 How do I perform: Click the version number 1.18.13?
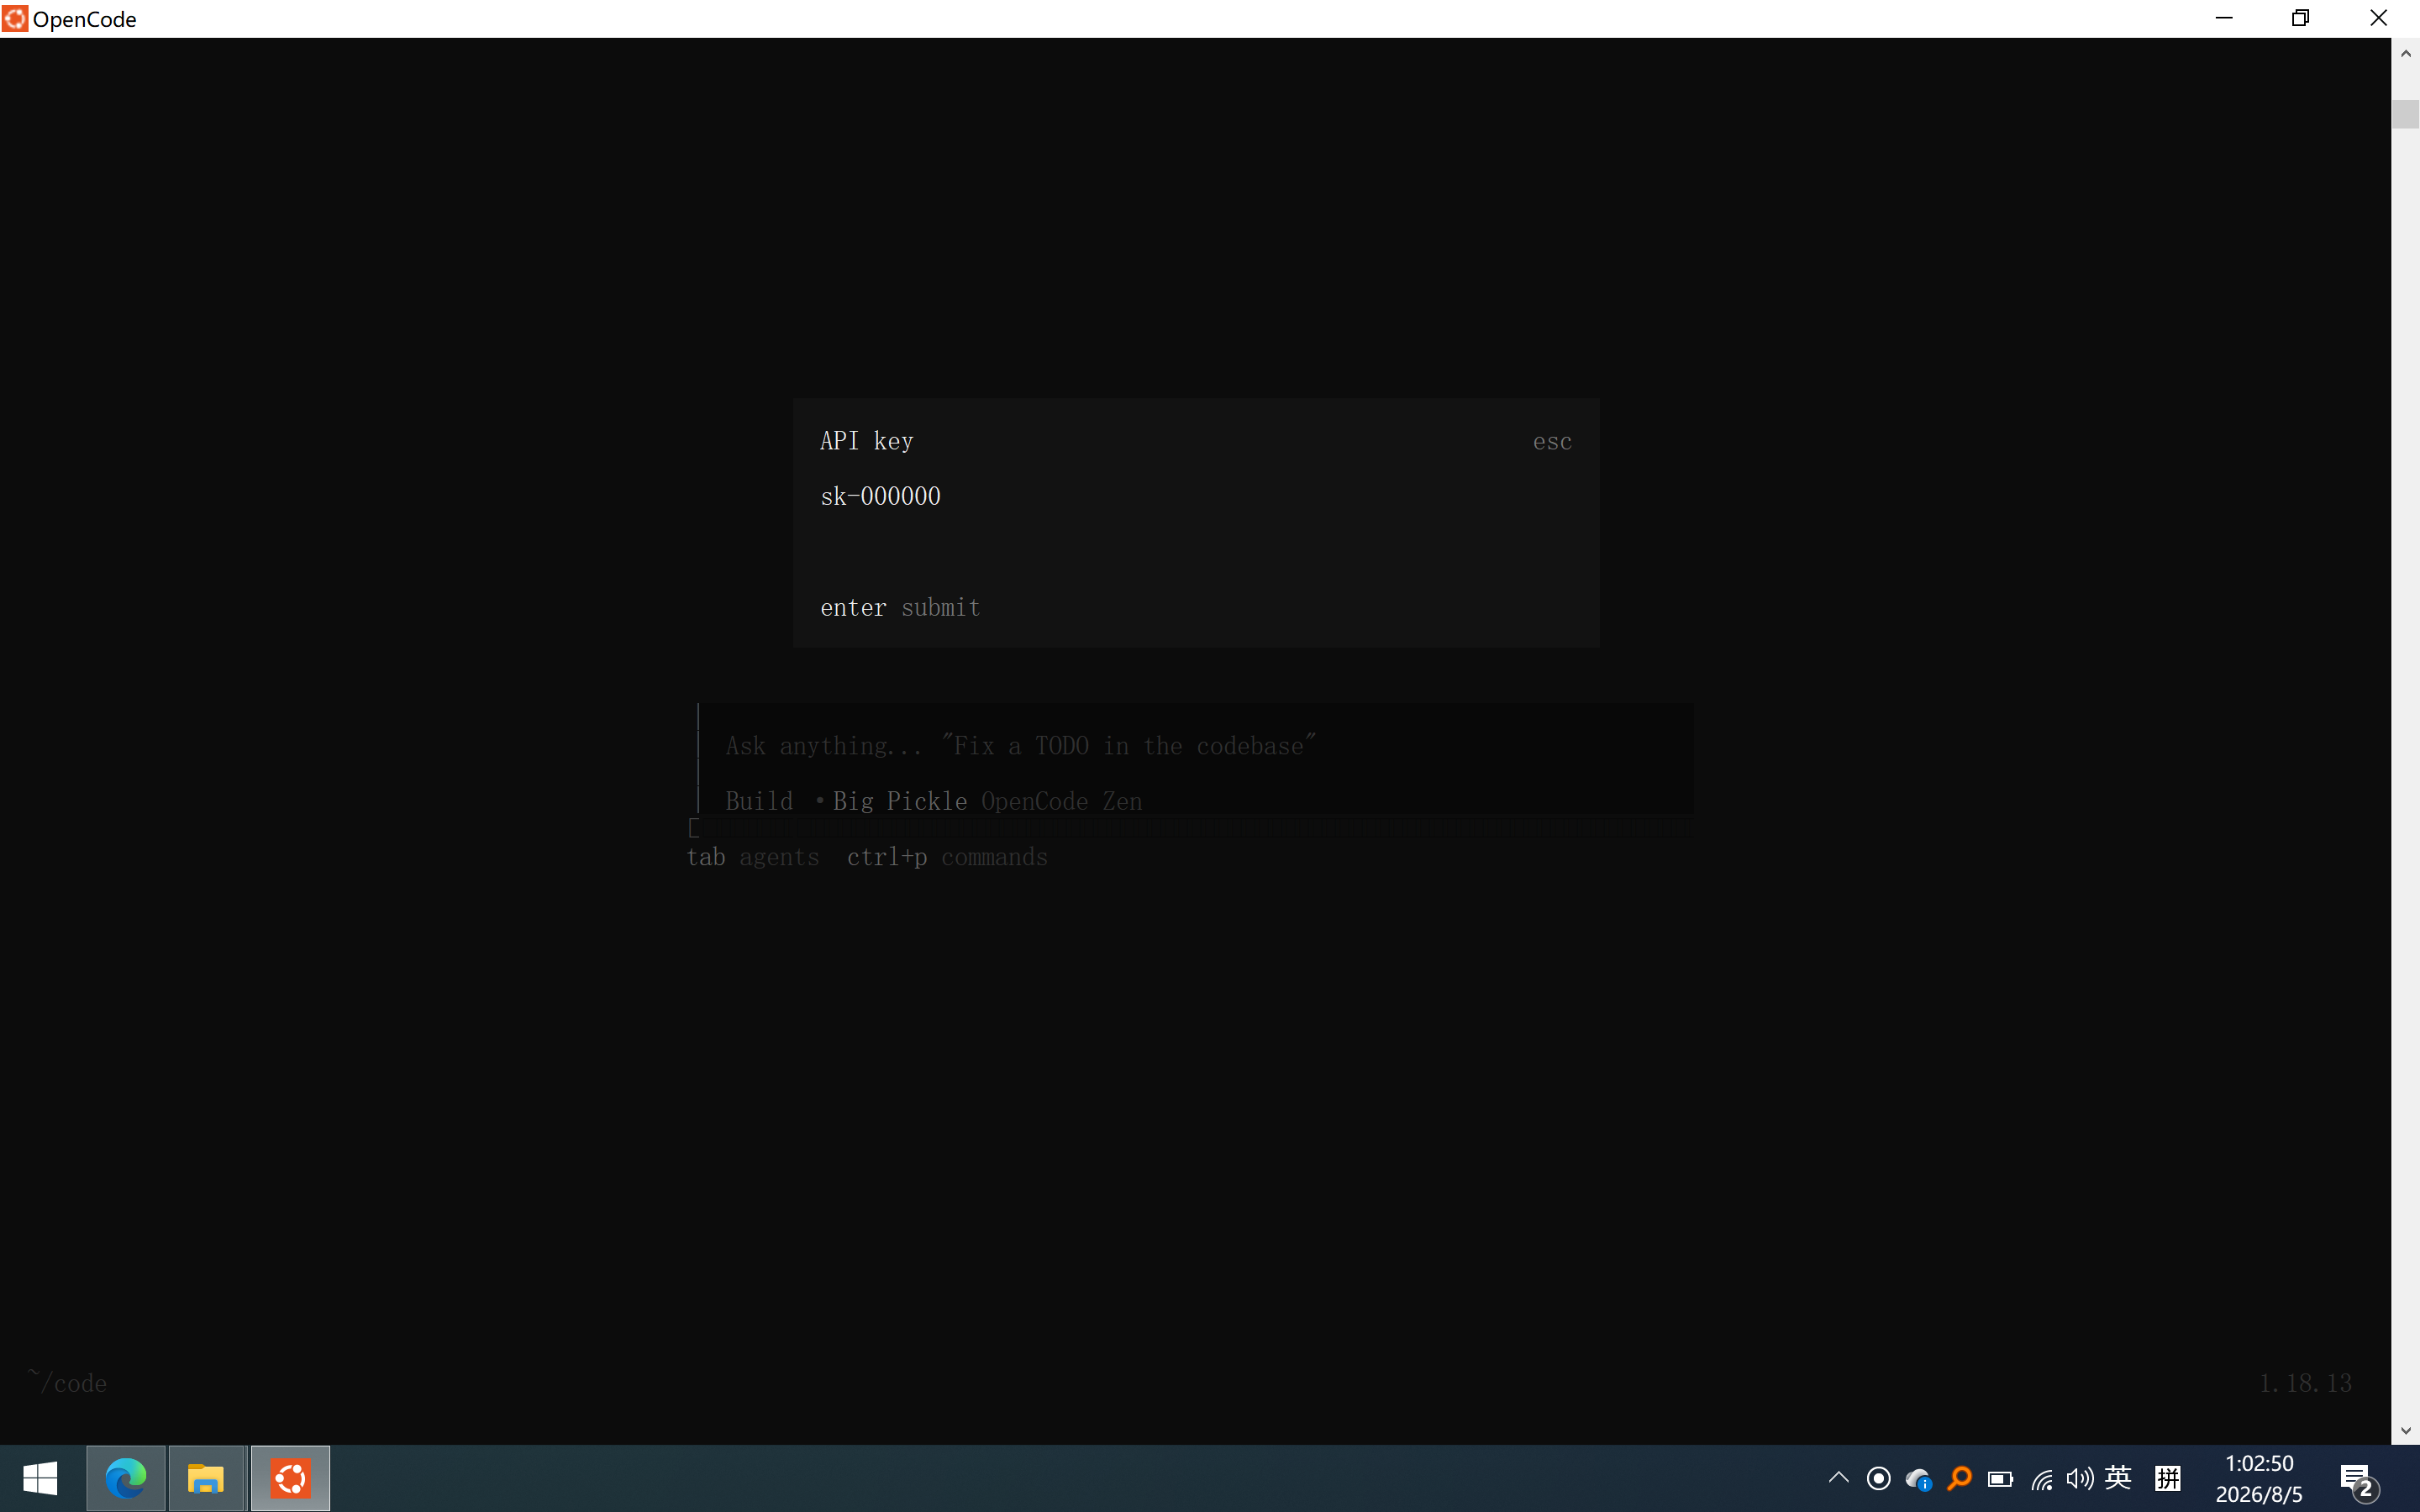(2305, 1382)
